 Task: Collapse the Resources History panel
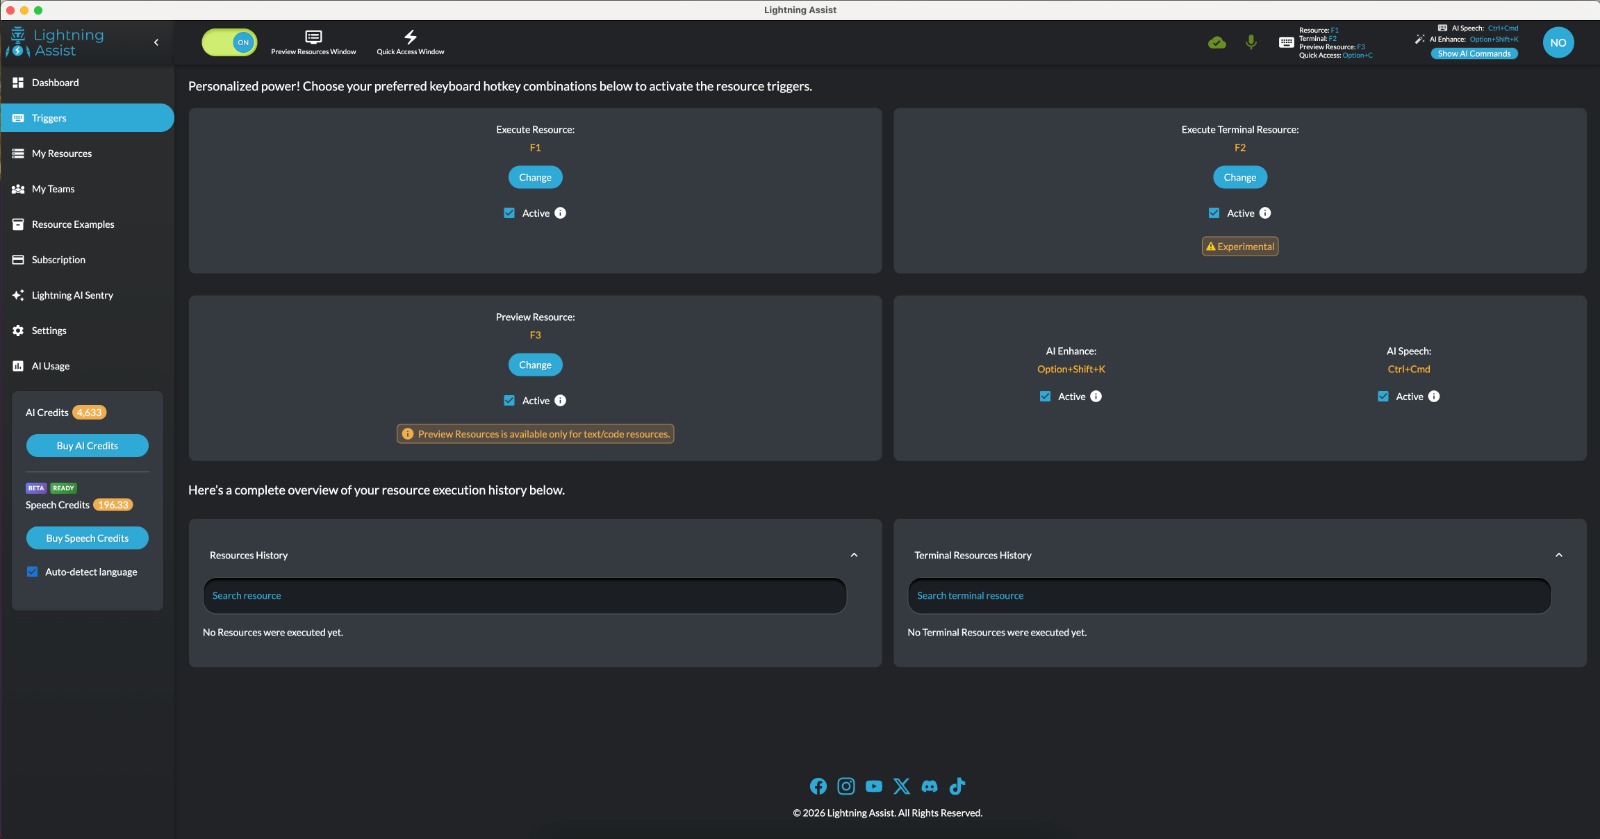[x=854, y=555]
